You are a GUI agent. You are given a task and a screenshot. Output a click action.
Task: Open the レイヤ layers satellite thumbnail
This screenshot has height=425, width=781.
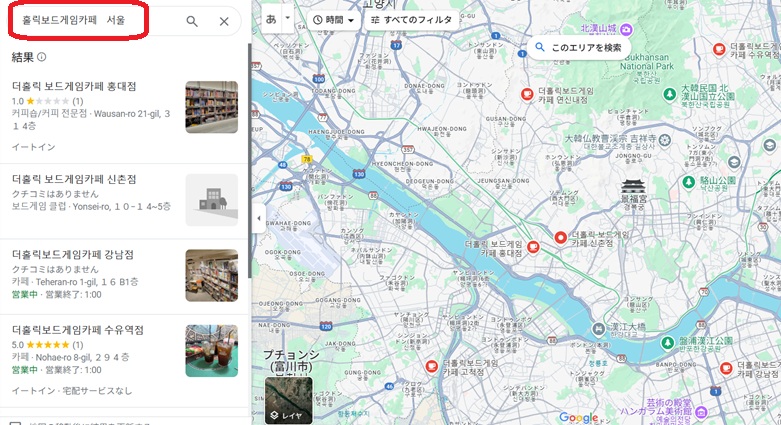(x=289, y=400)
